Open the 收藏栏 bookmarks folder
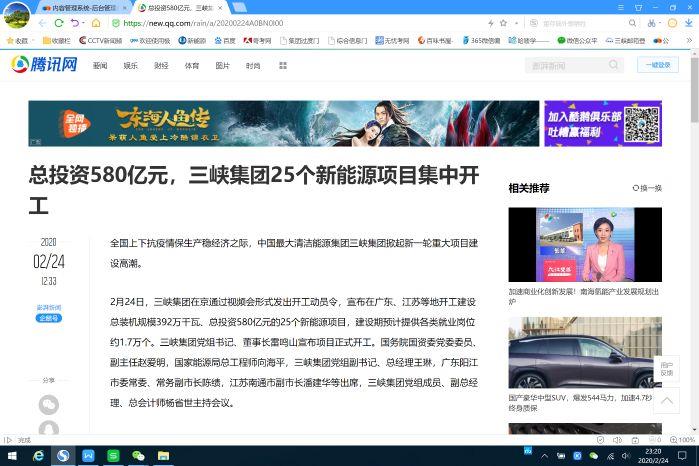 click(57, 41)
